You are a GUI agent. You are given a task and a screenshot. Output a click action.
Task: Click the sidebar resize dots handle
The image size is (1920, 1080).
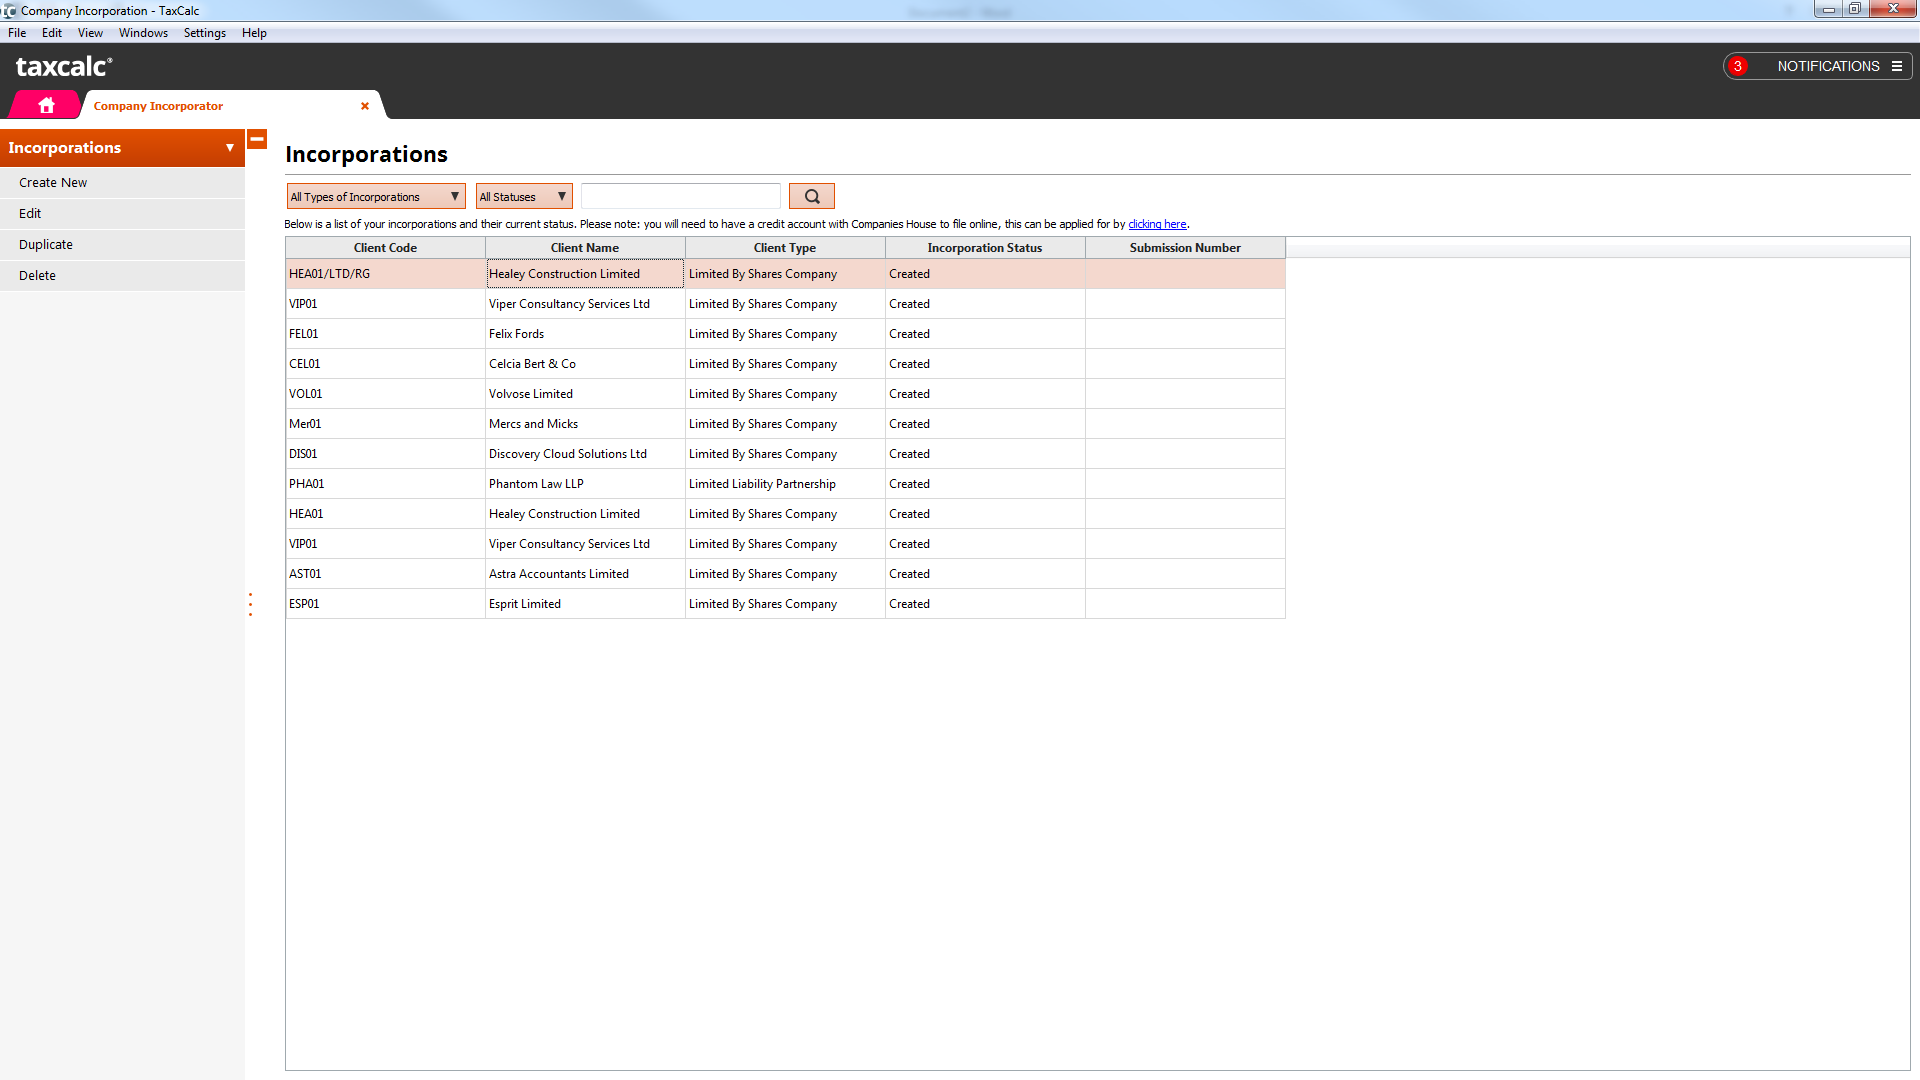pos(250,604)
